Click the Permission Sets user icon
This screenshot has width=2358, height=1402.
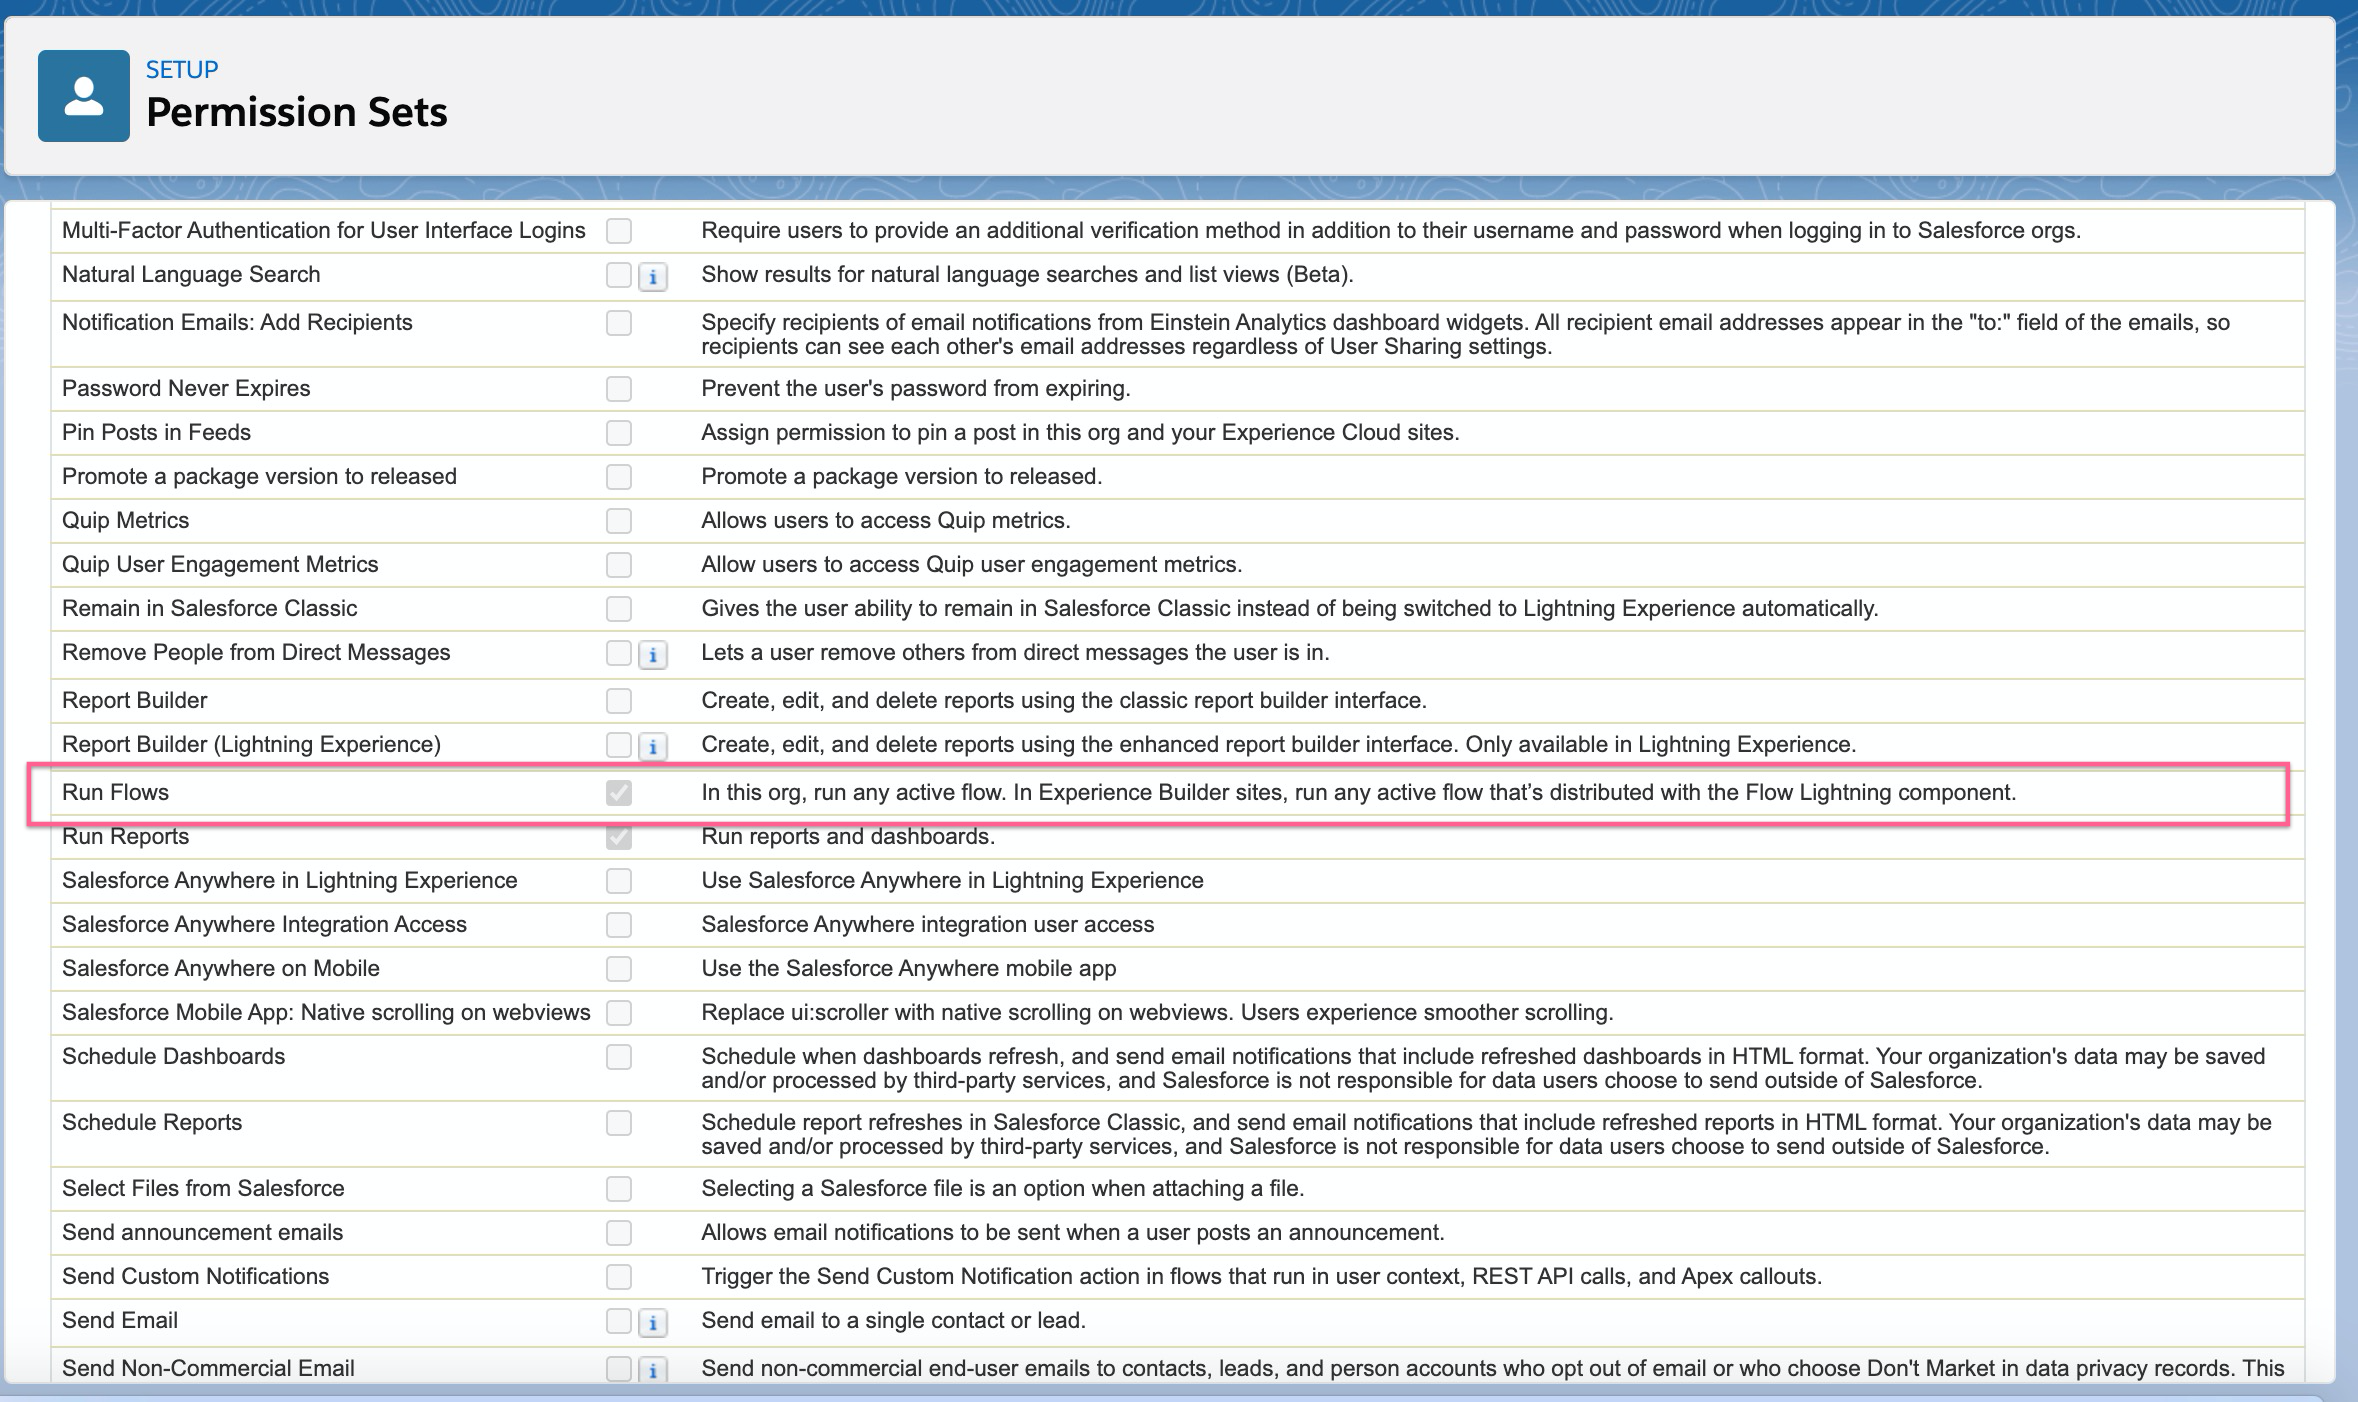tap(84, 96)
